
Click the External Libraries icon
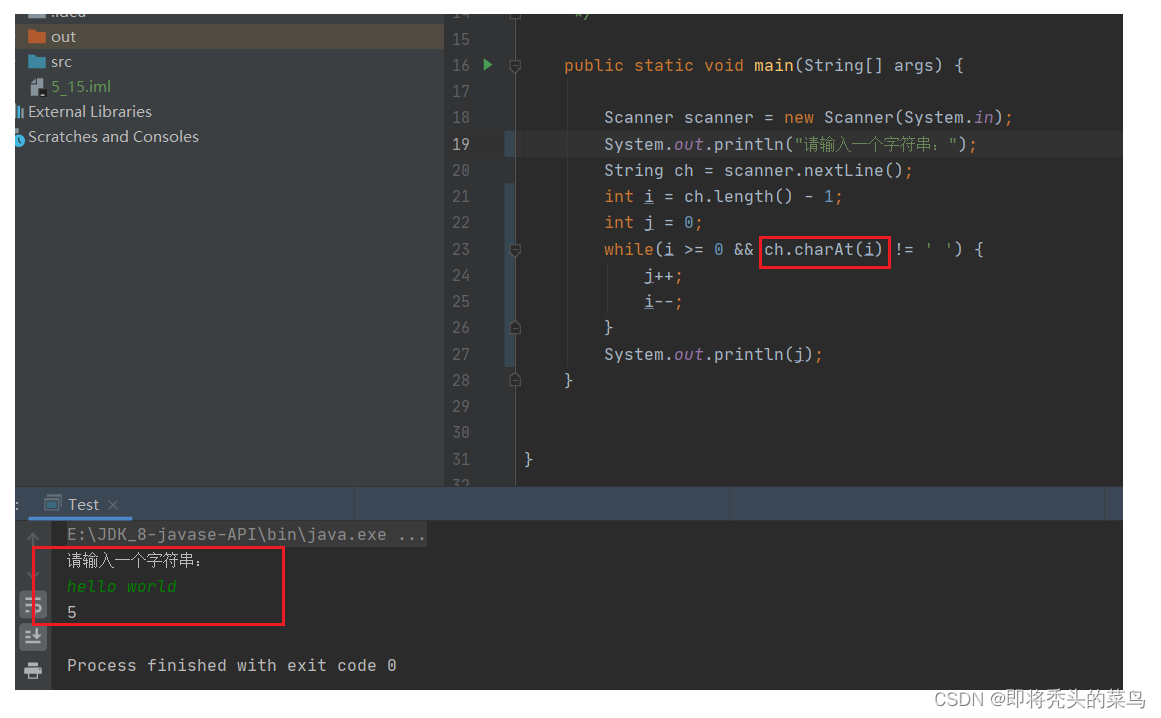pyautogui.click(x=22, y=111)
